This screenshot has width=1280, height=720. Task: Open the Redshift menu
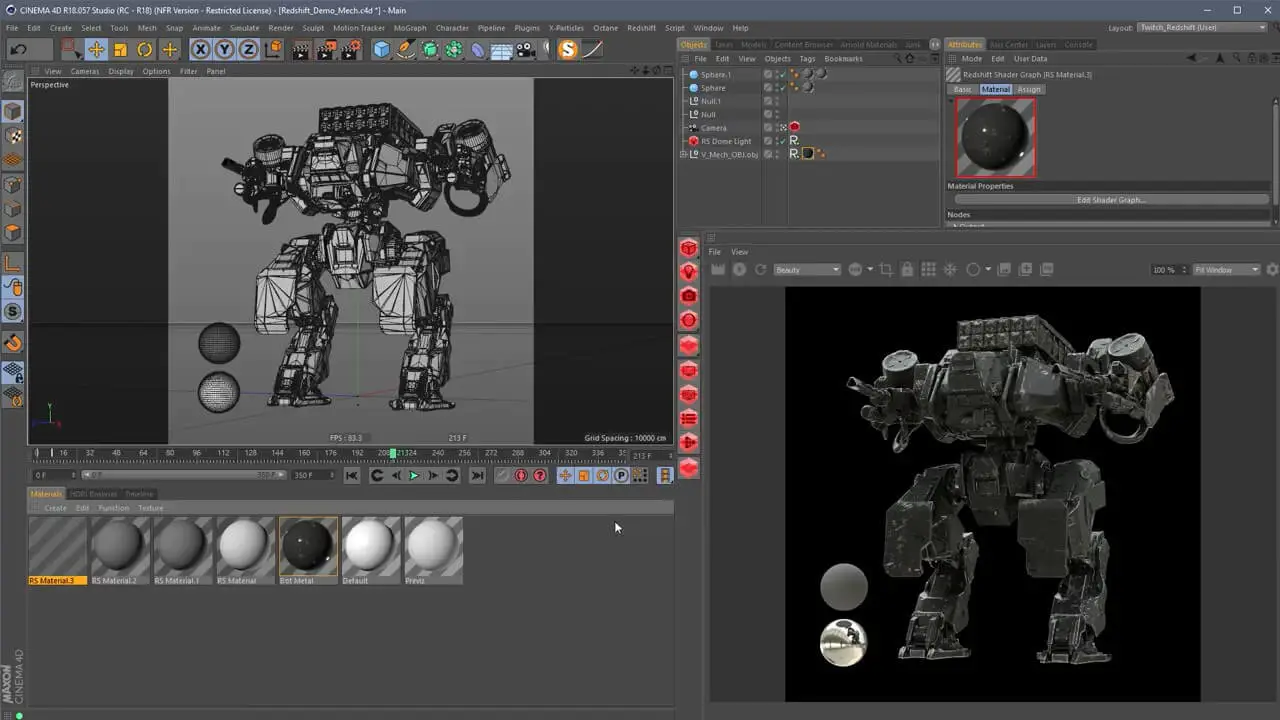coord(641,28)
